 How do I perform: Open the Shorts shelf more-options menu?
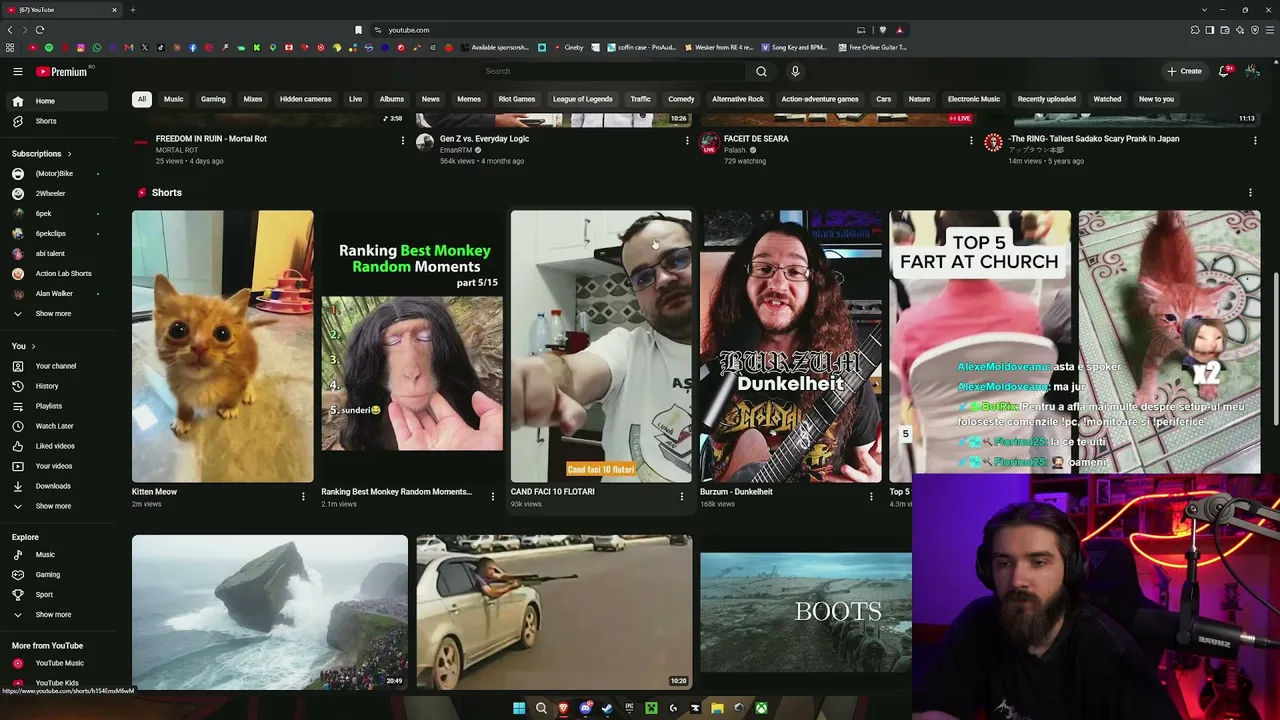(1250, 192)
